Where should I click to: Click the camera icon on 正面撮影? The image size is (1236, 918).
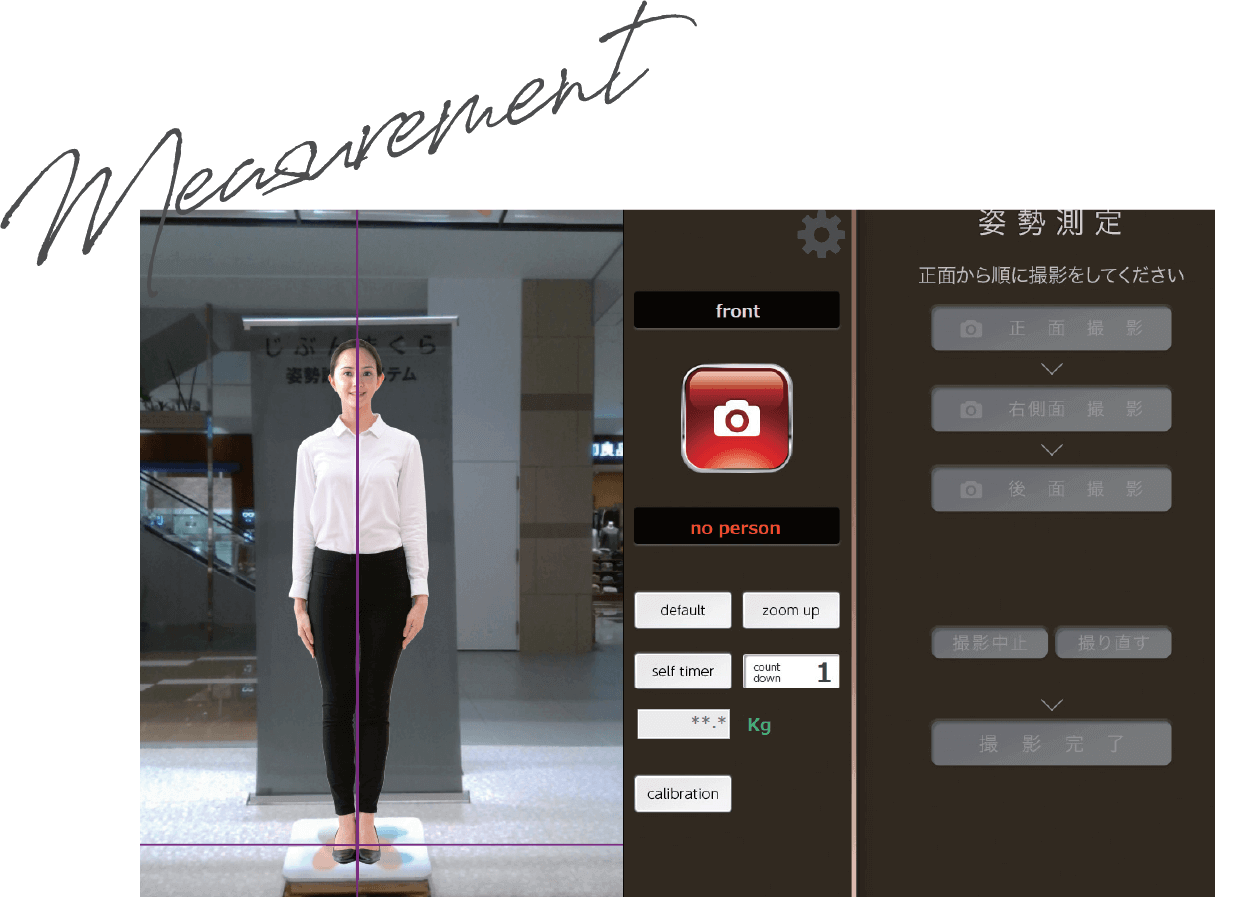point(970,329)
